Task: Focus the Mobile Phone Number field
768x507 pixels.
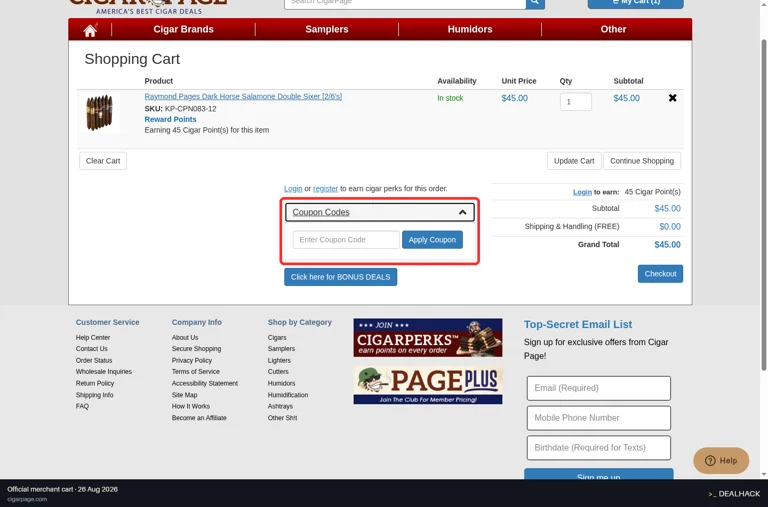Action: point(599,418)
